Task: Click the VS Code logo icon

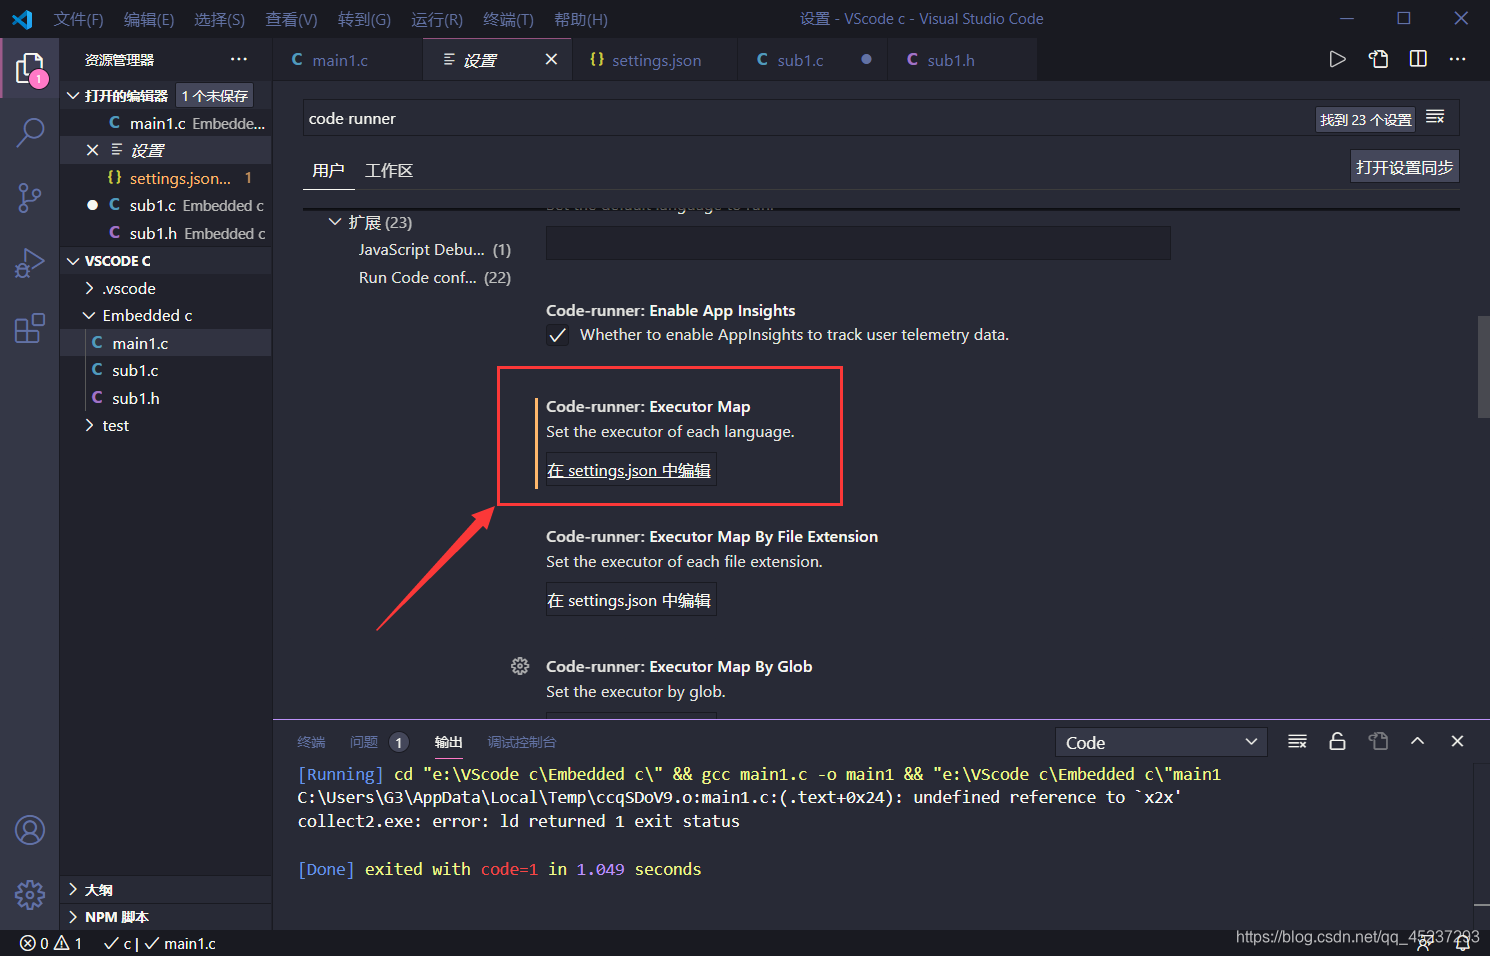Action: coord(22,19)
